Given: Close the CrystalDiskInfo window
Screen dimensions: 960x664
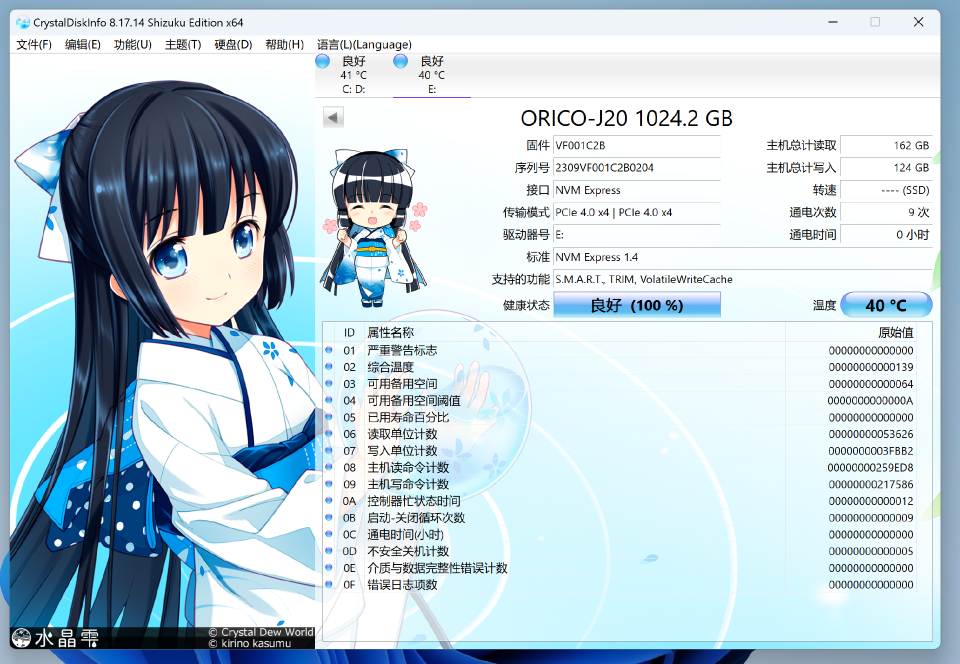Looking at the screenshot, I should tap(918, 22).
